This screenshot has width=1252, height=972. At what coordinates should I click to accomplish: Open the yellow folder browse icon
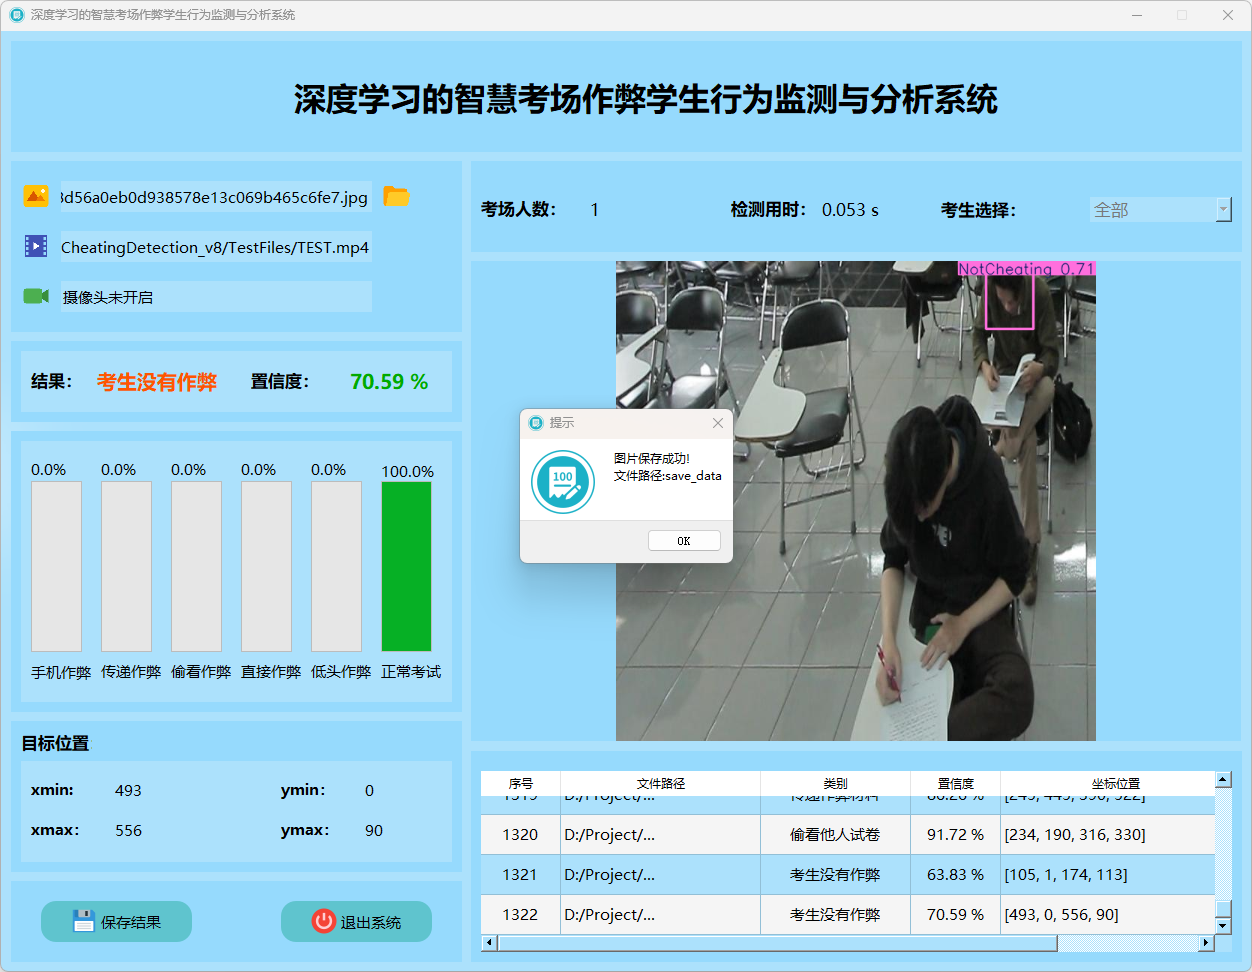point(396,197)
